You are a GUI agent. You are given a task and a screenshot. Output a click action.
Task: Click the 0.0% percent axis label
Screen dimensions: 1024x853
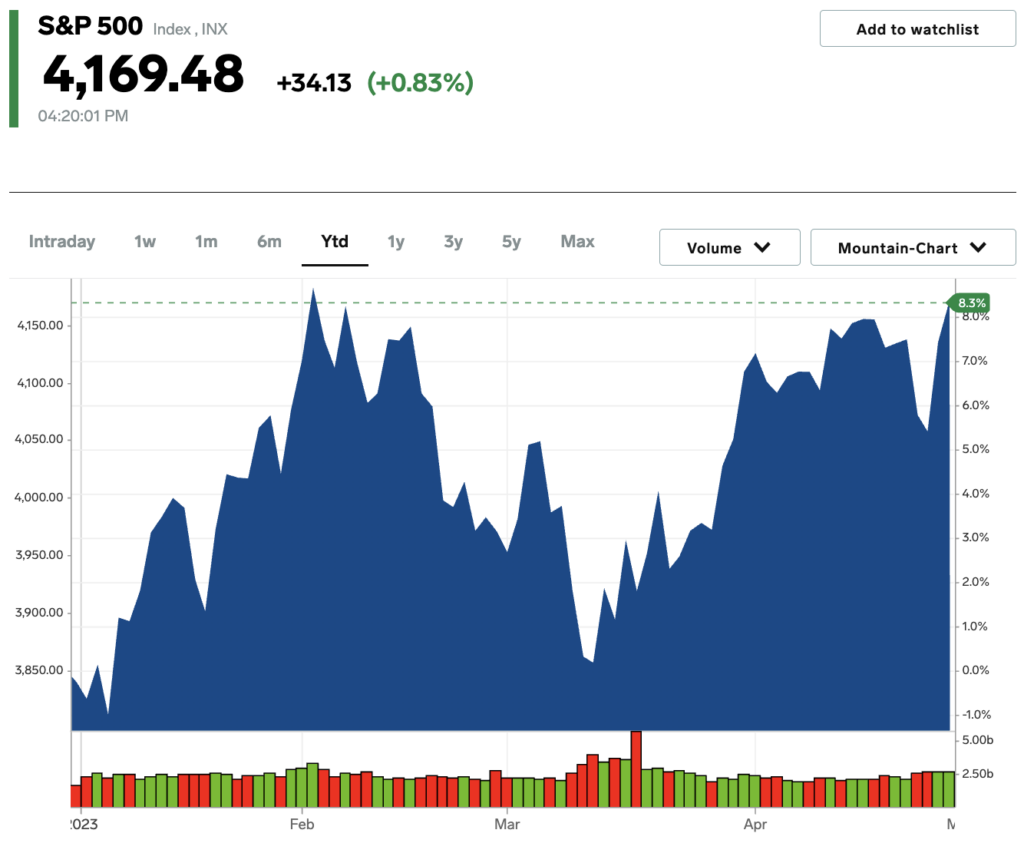tap(976, 670)
